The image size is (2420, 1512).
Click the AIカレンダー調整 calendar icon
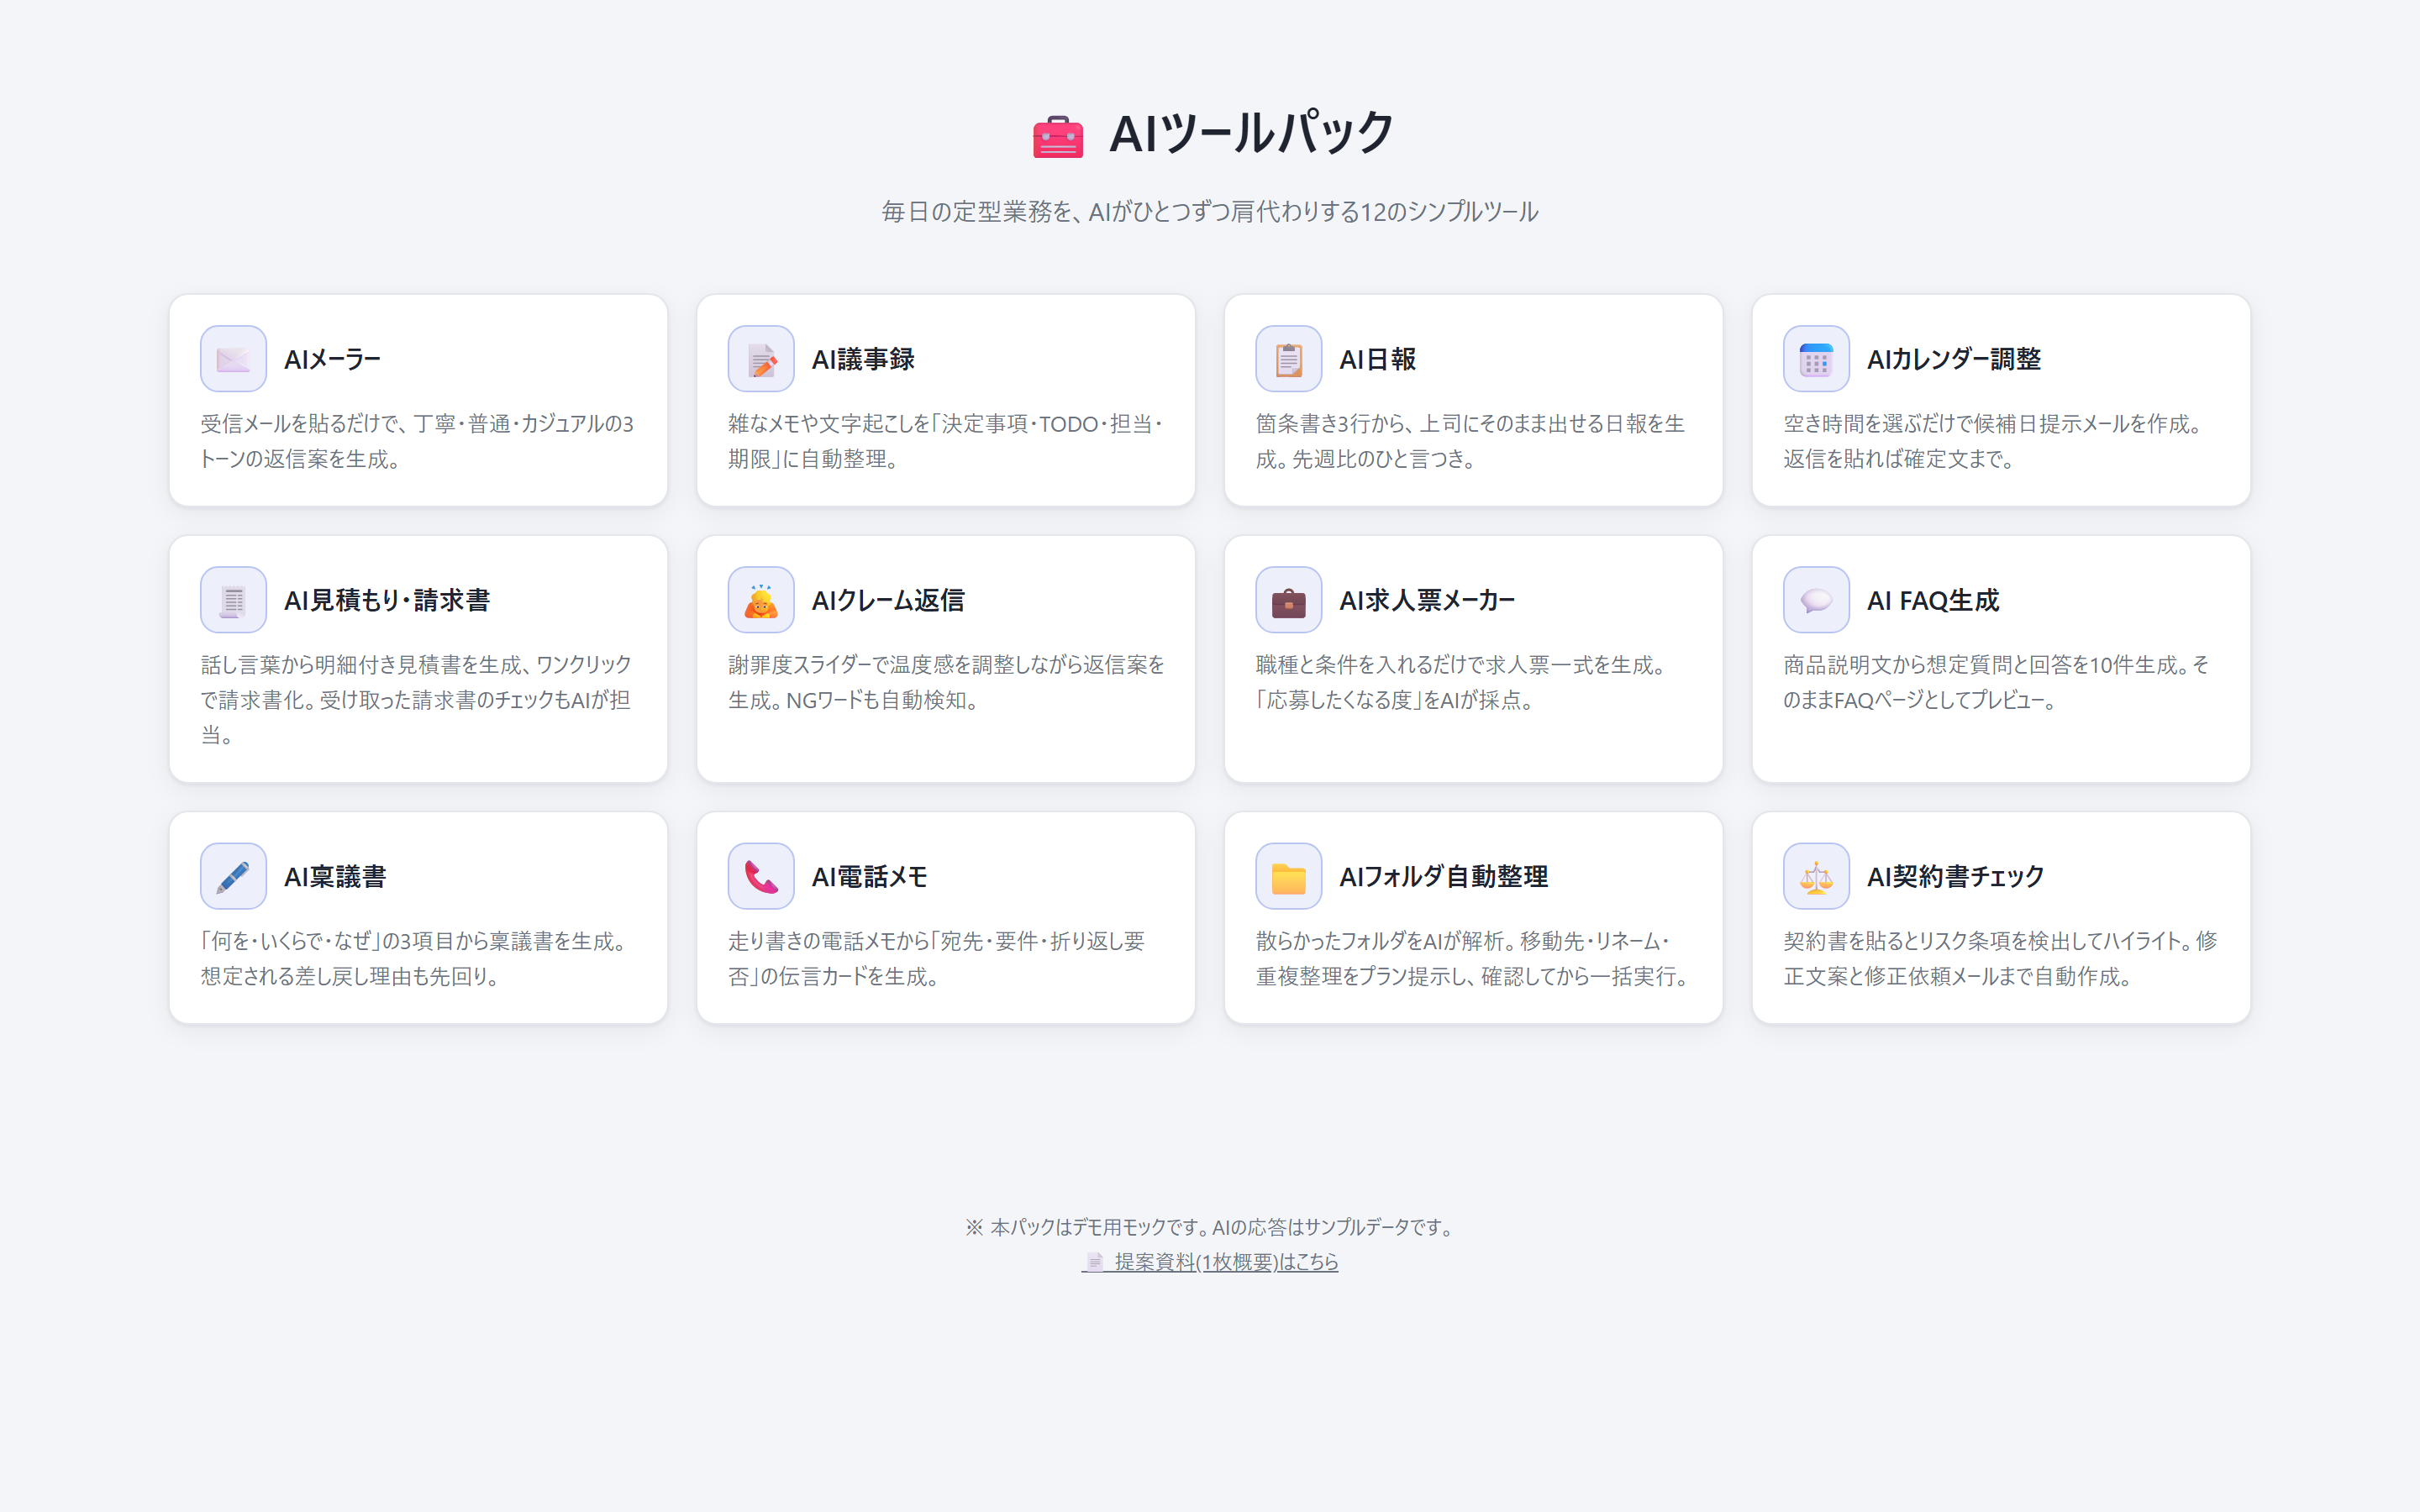coord(1816,359)
